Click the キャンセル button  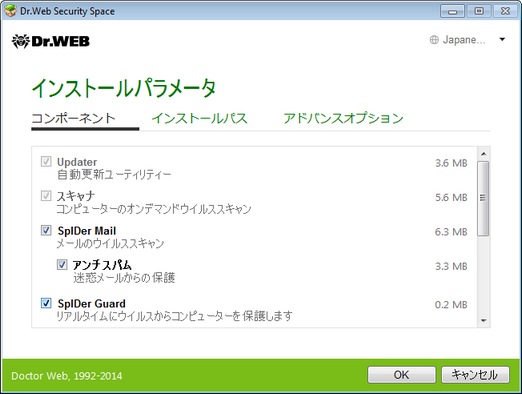[x=475, y=375]
